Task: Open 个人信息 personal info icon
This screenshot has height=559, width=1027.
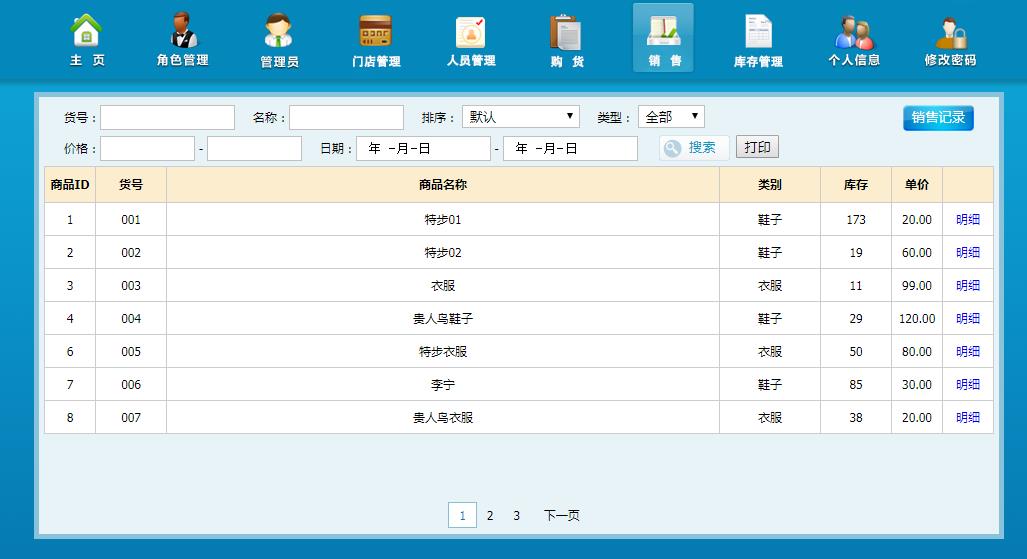Action: [854, 39]
